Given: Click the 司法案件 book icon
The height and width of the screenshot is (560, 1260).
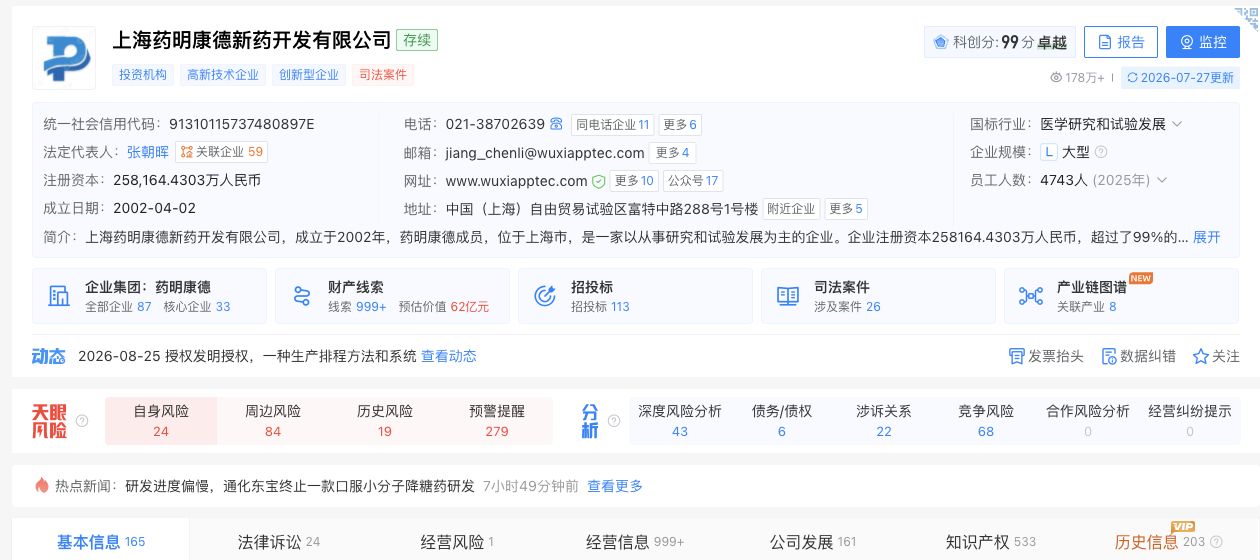Looking at the screenshot, I should [x=788, y=296].
